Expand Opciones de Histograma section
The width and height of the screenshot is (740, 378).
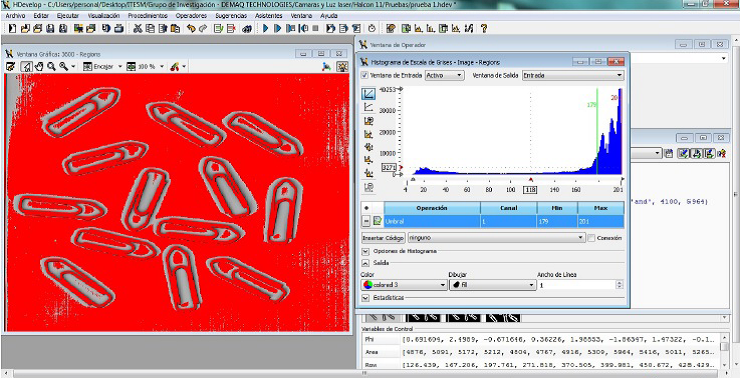click(365, 252)
